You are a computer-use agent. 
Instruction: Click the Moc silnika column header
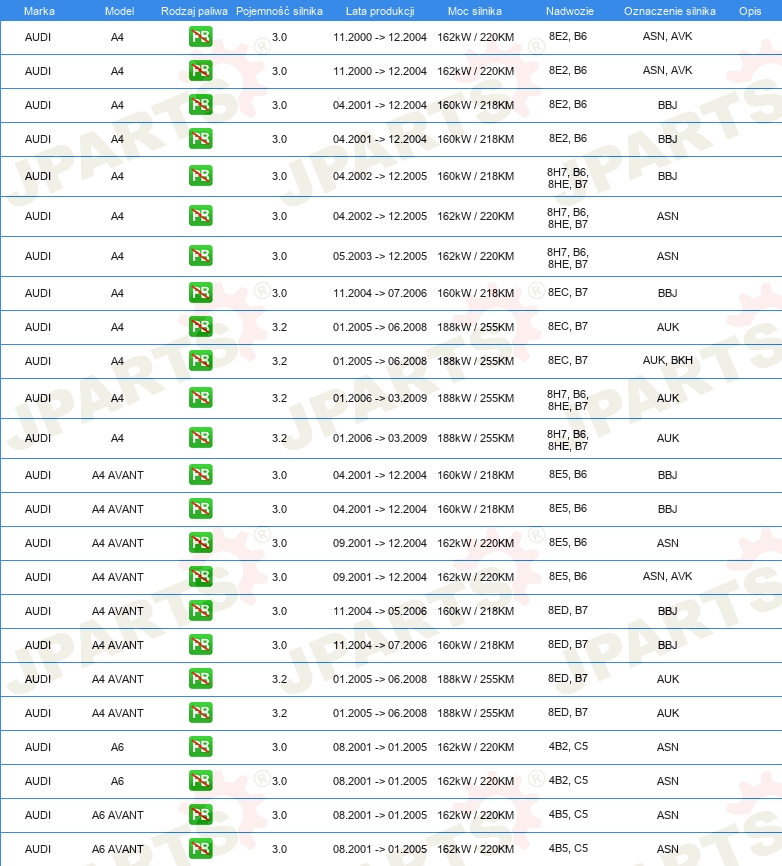475,11
